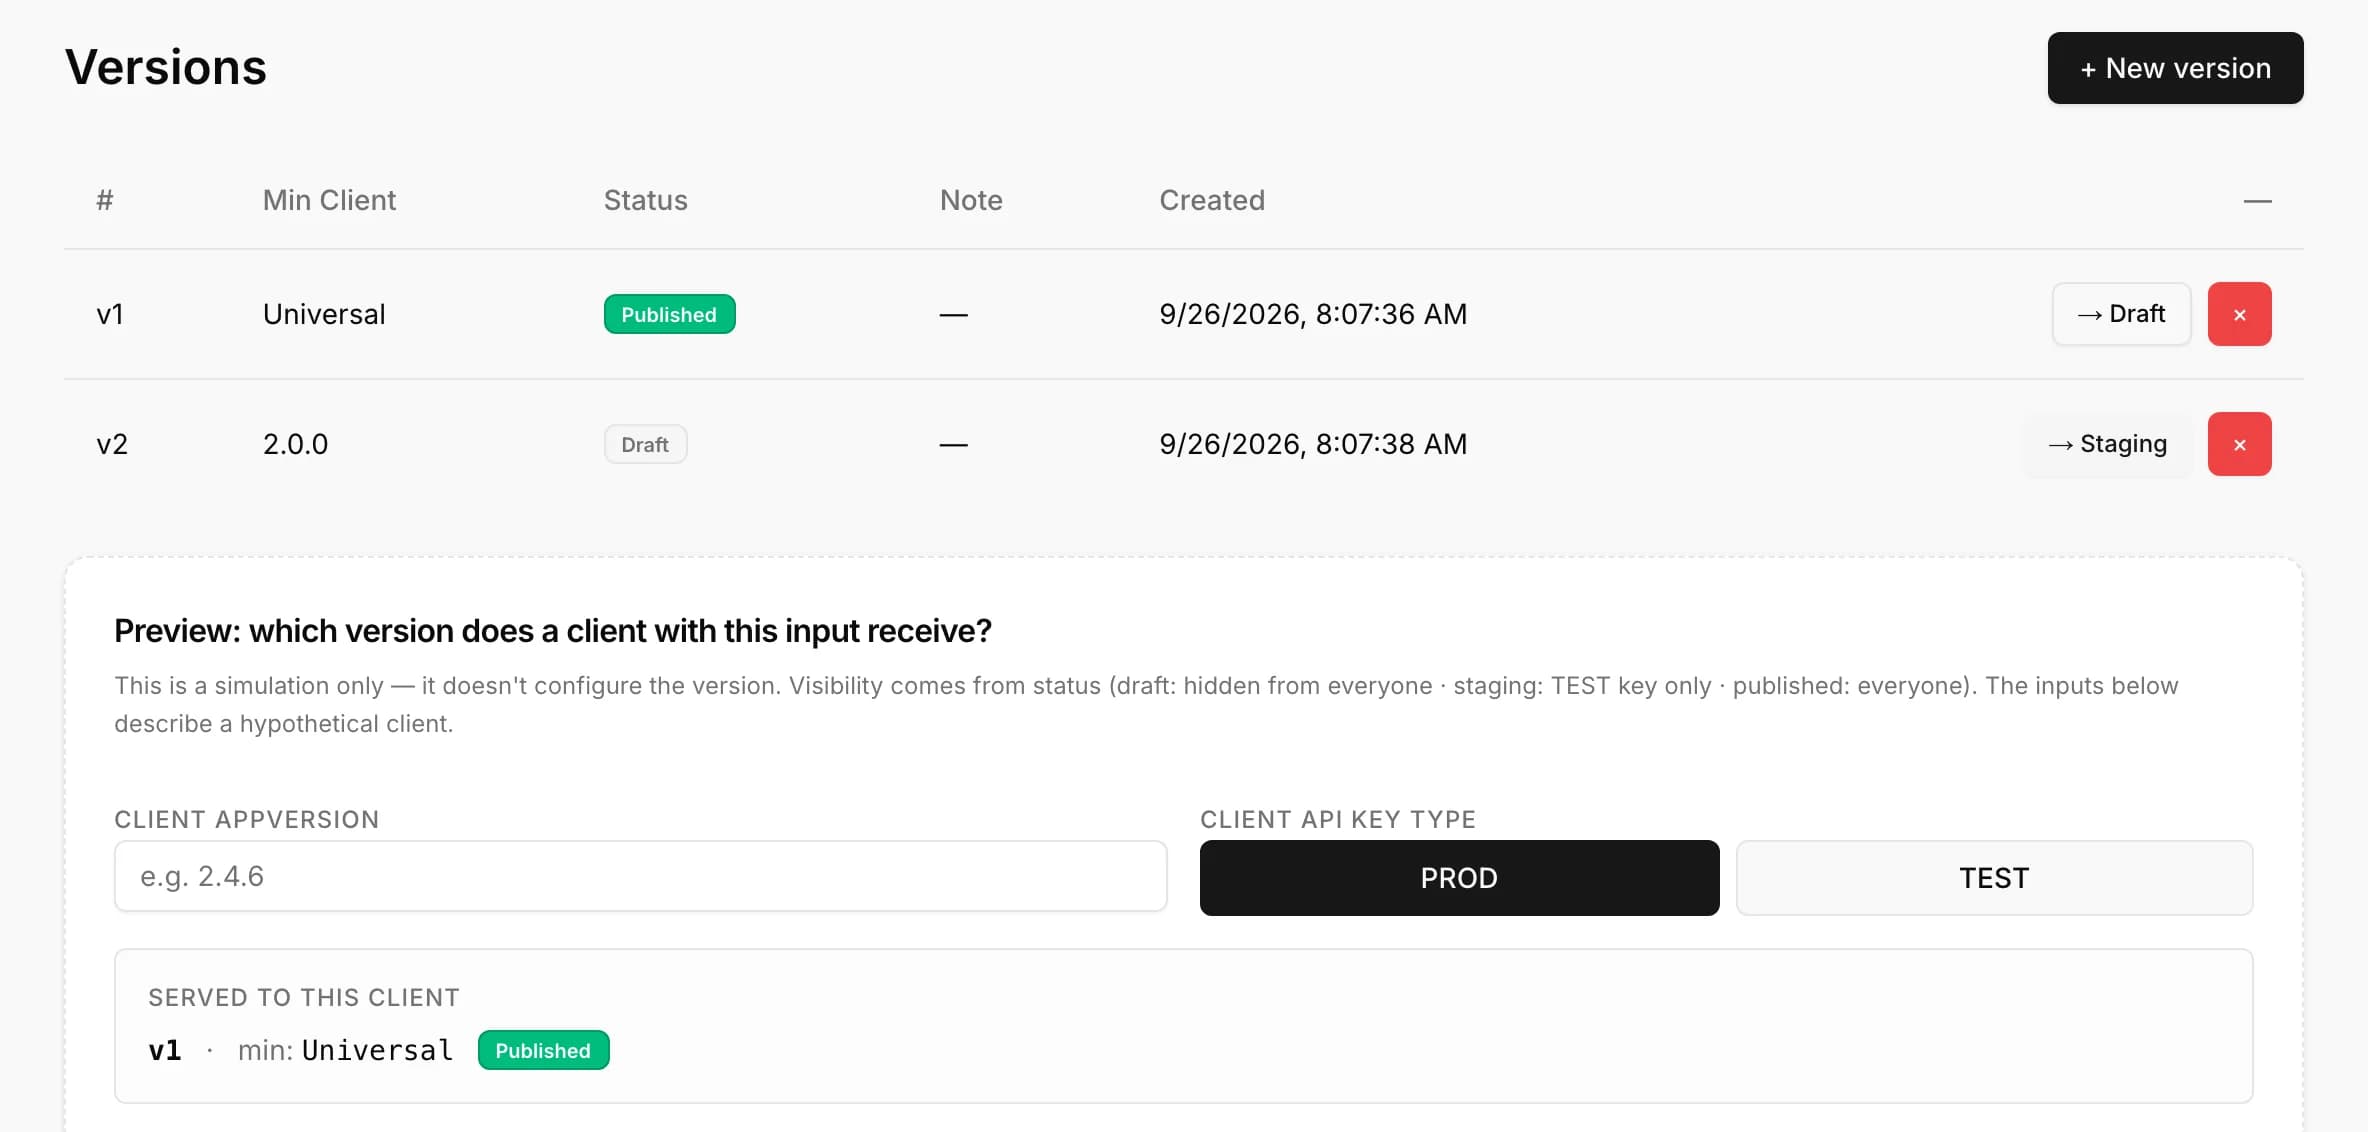Delete version v2 with red × button
This screenshot has height=1132, width=2368.
pos(2239,444)
